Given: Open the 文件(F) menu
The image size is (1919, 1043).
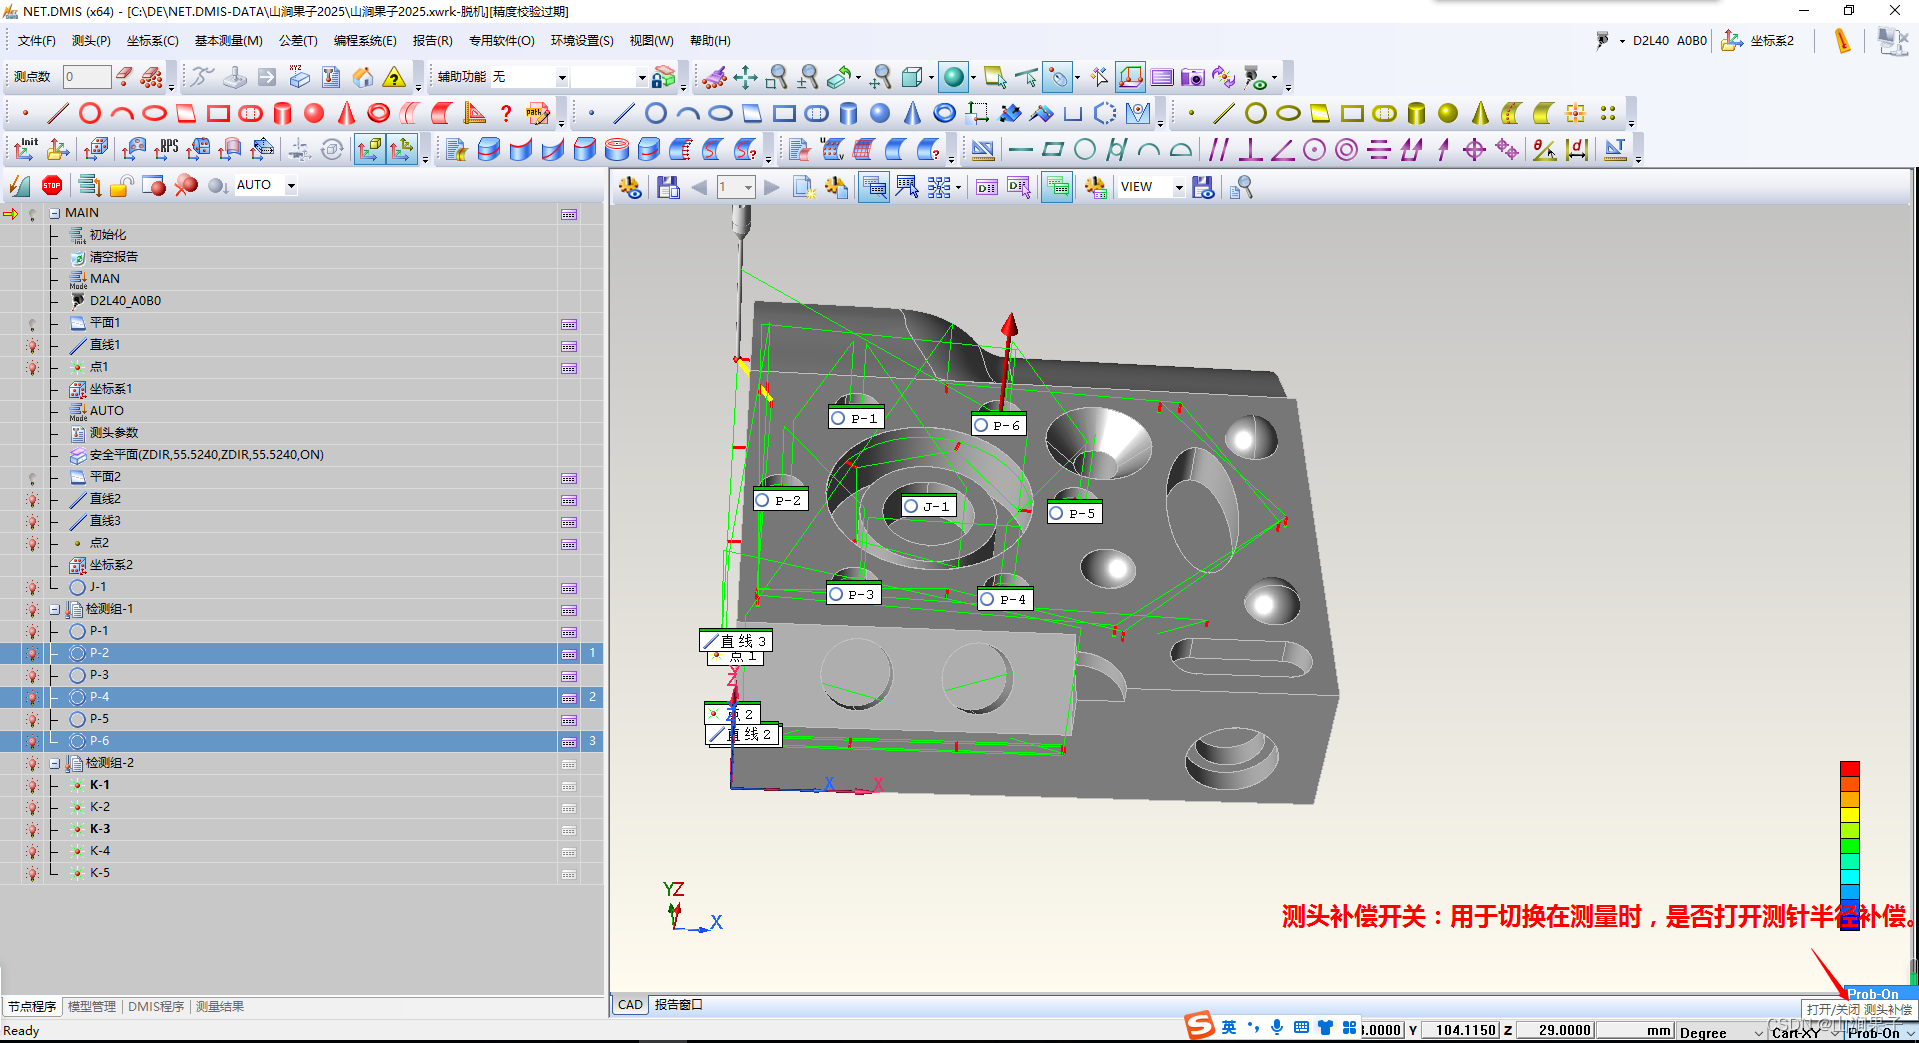Looking at the screenshot, I should 37,41.
